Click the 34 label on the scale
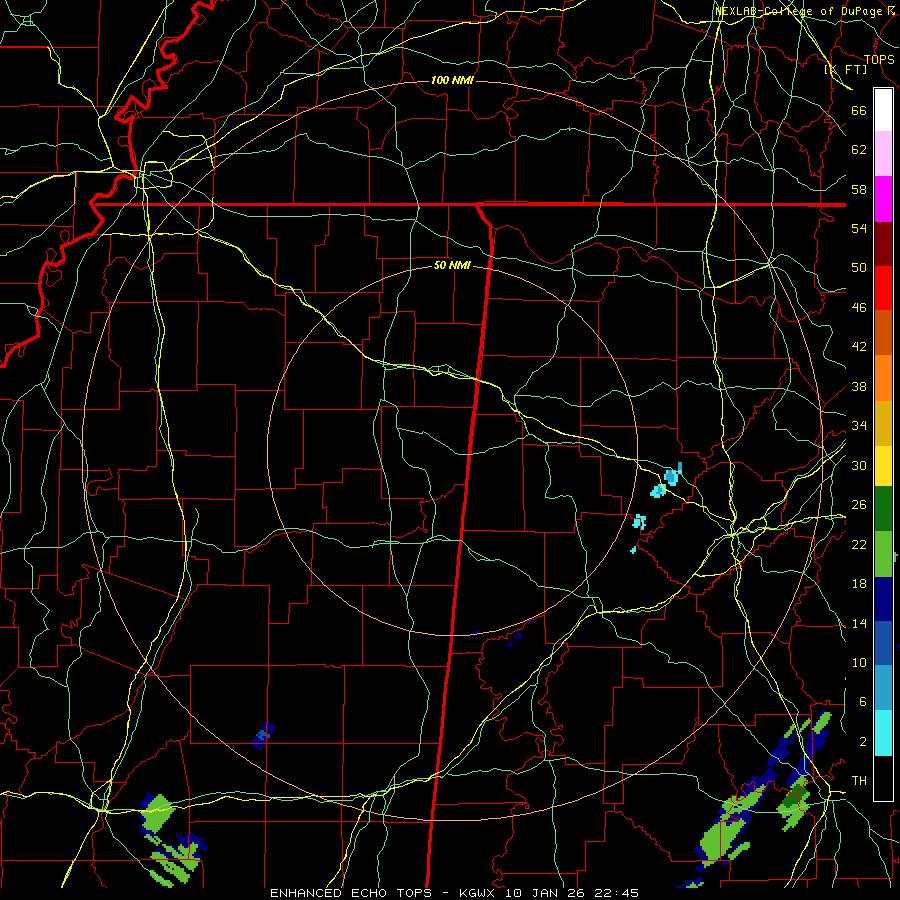The height and width of the screenshot is (900, 900). [859, 426]
